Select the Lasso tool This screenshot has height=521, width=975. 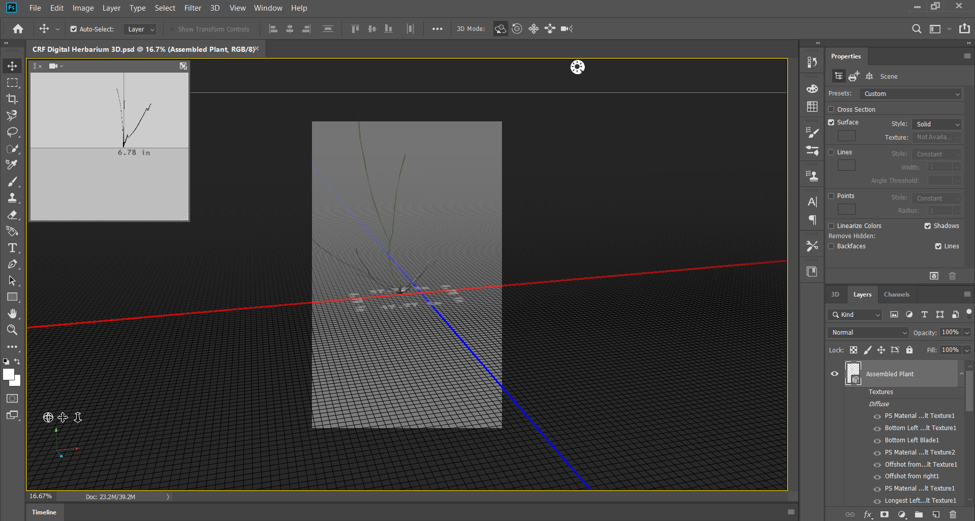click(x=12, y=132)
